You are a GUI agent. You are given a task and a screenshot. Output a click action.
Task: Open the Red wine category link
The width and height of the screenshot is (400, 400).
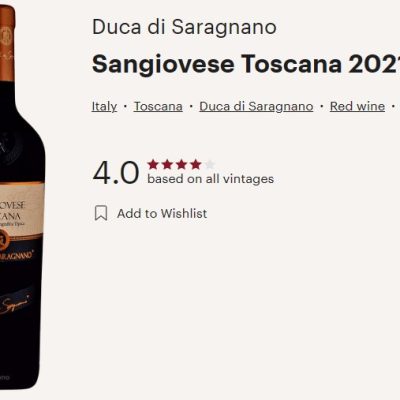357,107
